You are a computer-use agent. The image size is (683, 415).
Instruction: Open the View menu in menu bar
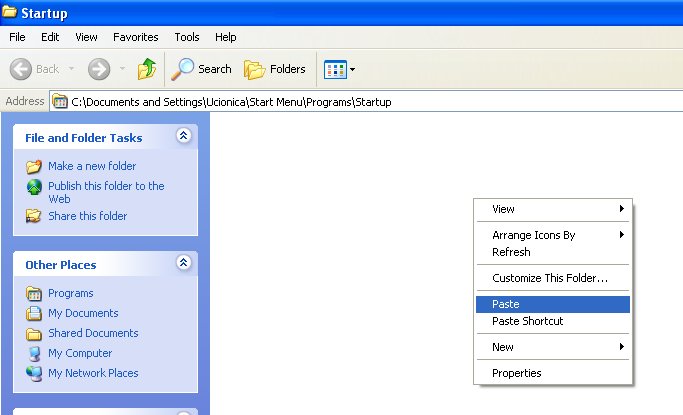click(86, 37)
